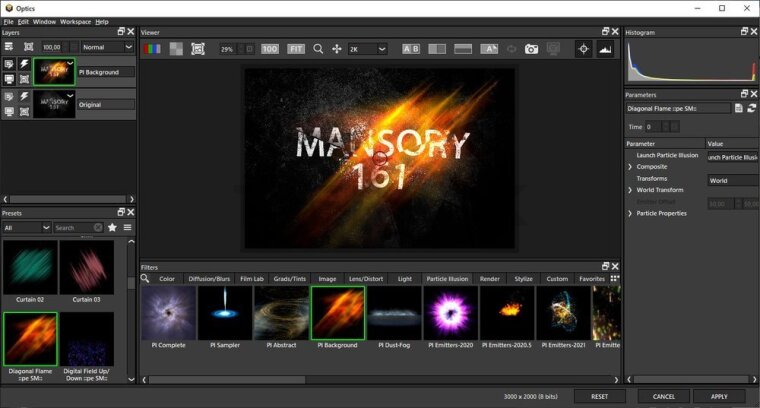Show the histogram via Viewer toolbar icon
760x408 pixels.
click(x=605, y=48)
